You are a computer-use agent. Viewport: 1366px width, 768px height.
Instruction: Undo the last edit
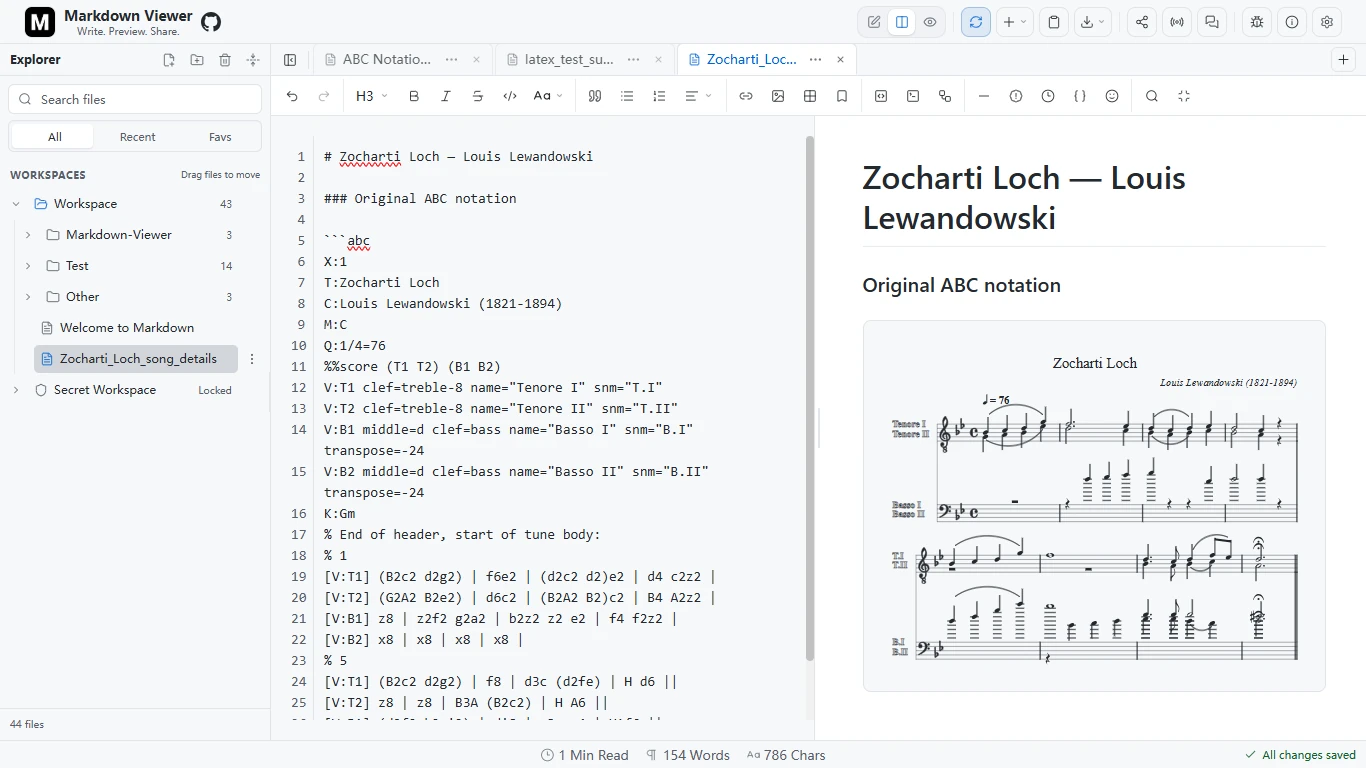point(292,96)
